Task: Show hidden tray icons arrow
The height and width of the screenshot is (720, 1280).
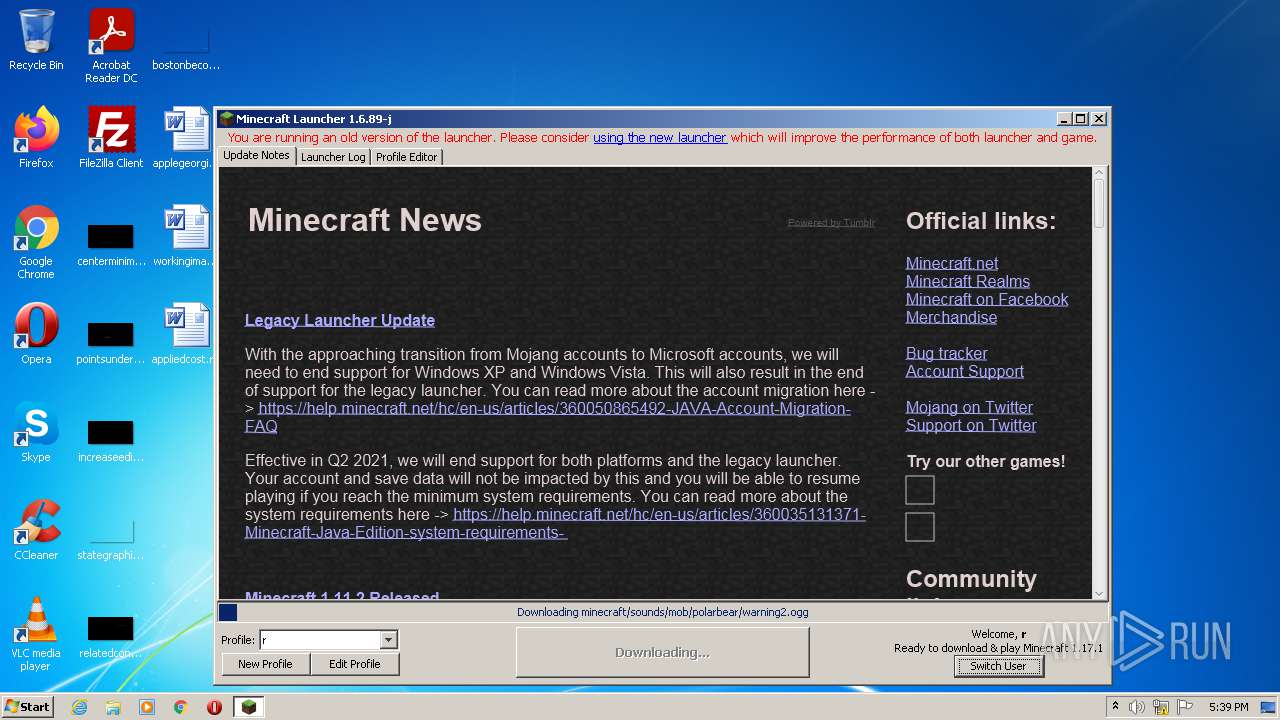Action: [1116, 707]
